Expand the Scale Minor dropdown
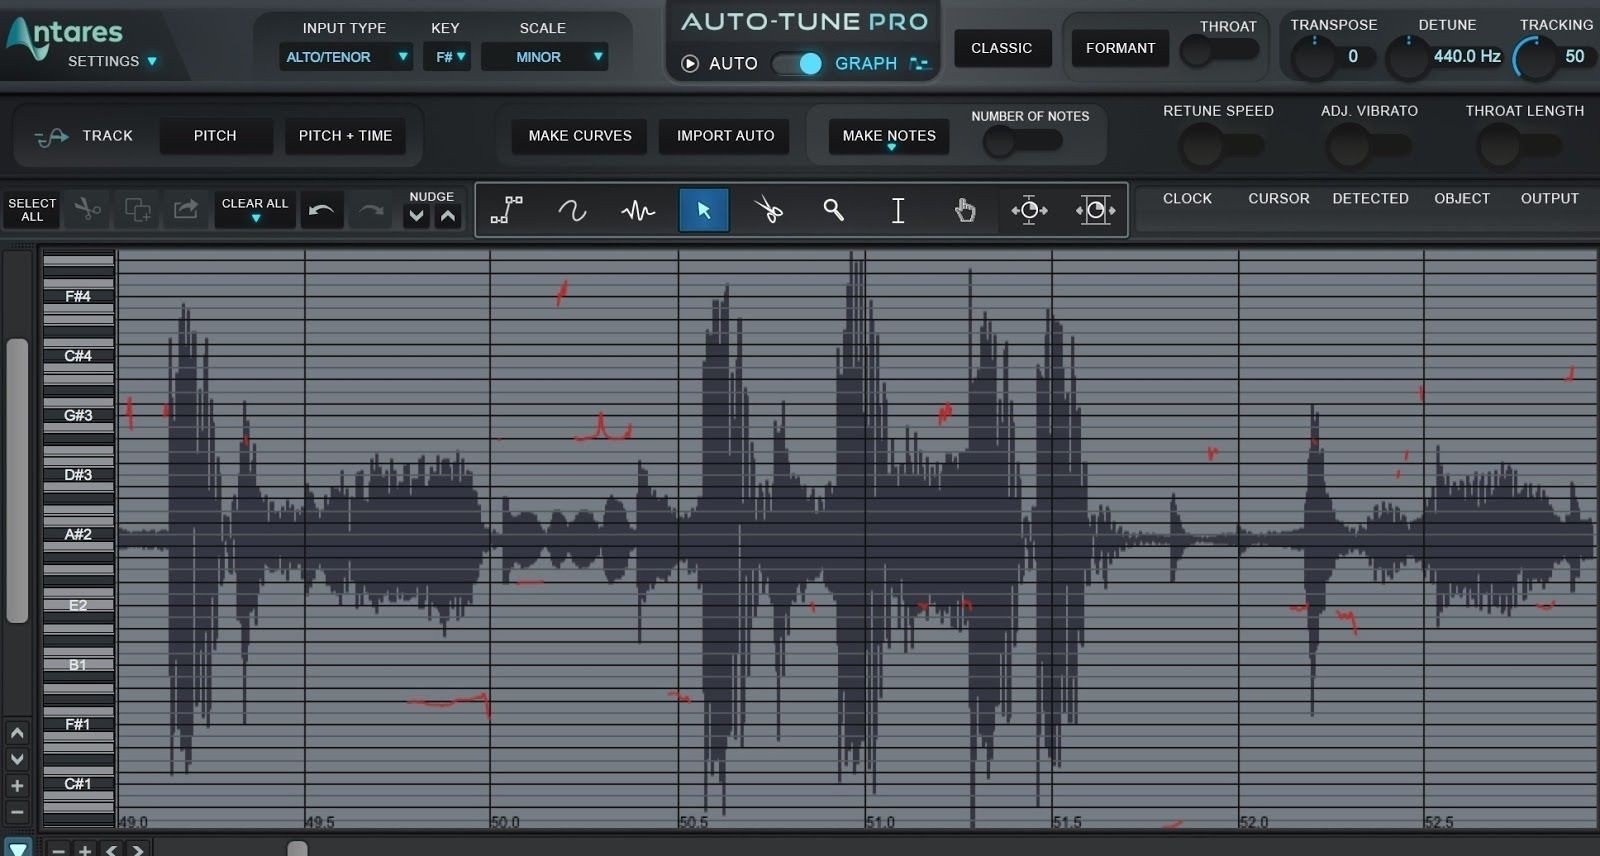The image size is (1600, 856). (545, 57)
